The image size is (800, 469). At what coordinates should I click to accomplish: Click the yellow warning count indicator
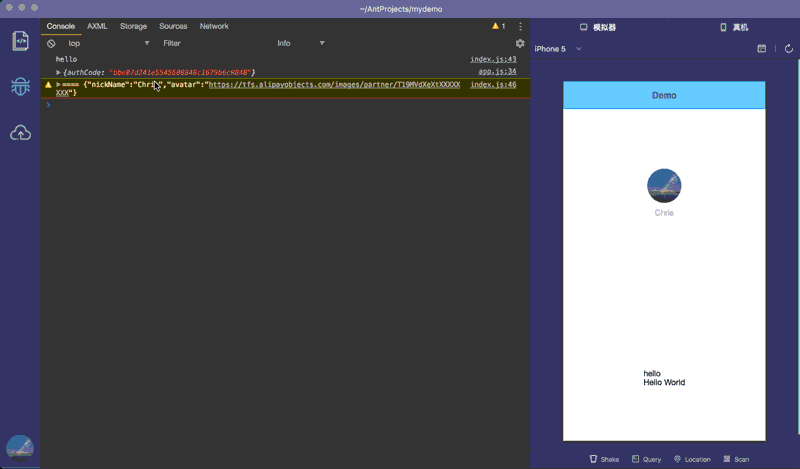click(498, 26)
